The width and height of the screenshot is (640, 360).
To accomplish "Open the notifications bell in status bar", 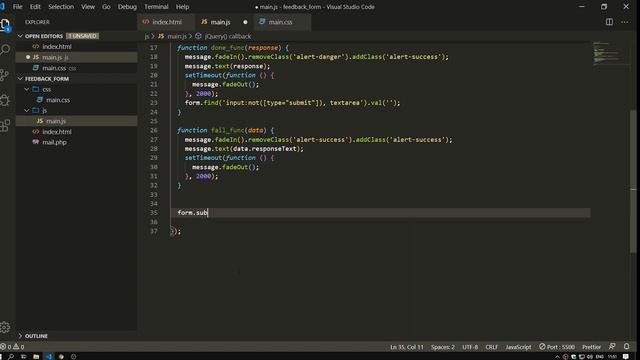I will [x=627, y=347].
